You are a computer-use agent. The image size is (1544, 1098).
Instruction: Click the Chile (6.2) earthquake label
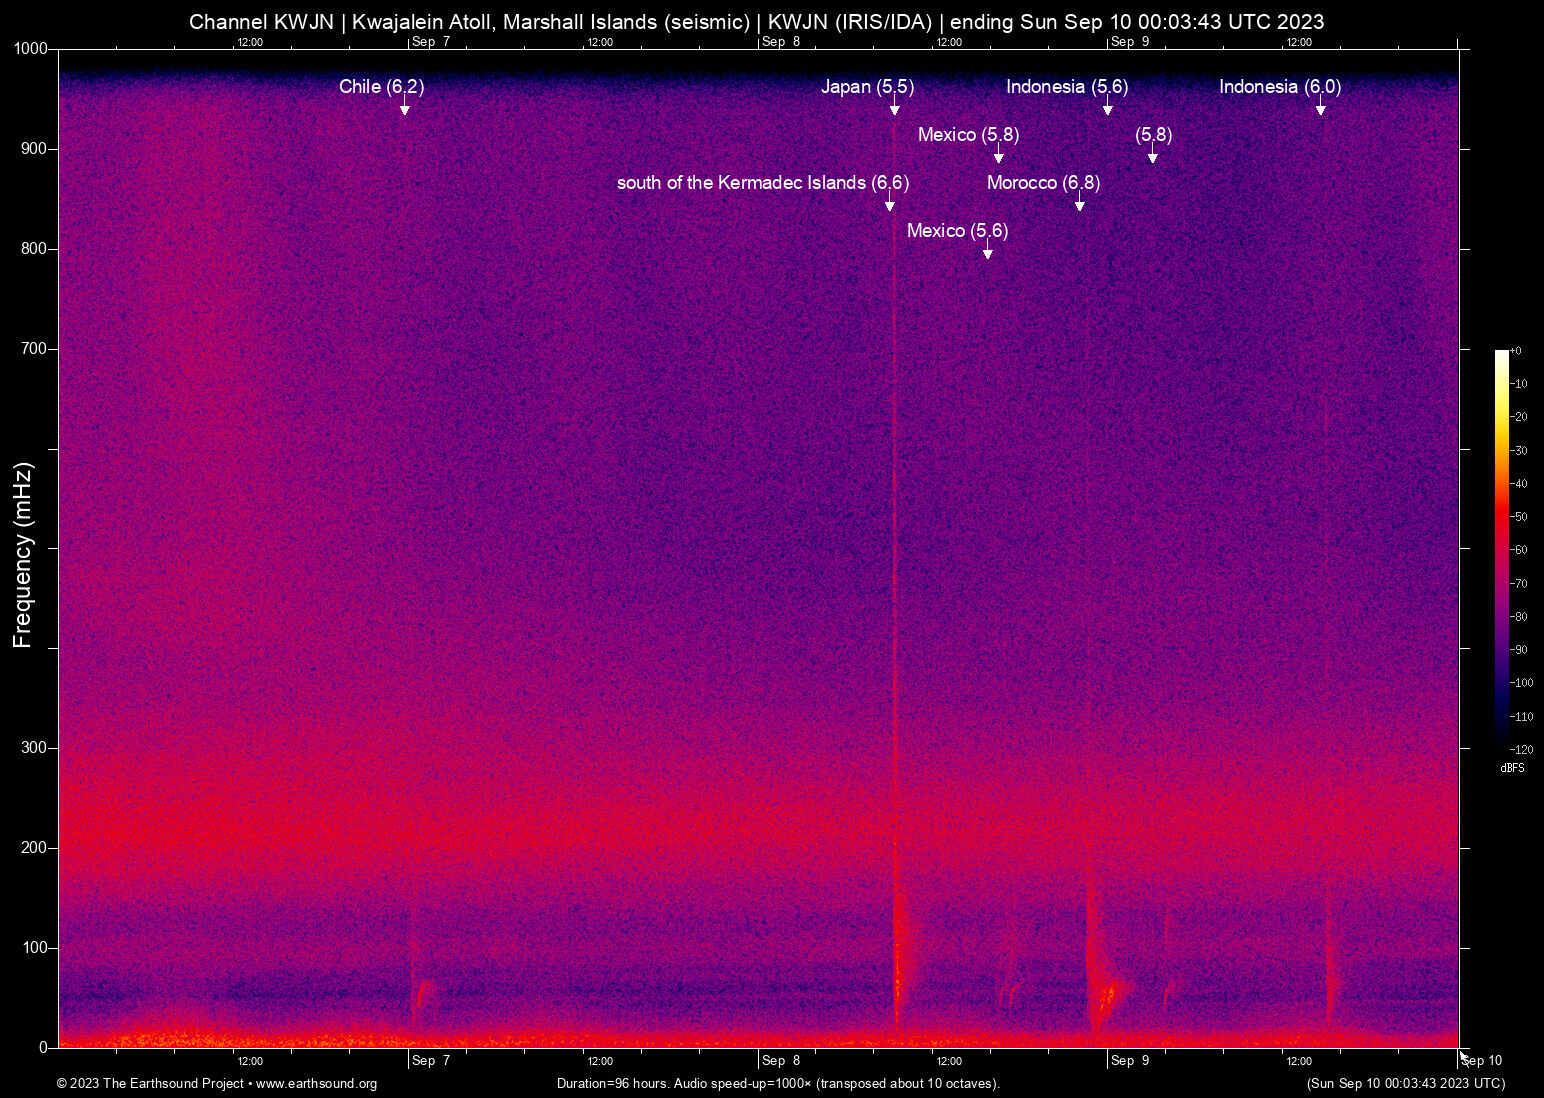tap(381, 87)
